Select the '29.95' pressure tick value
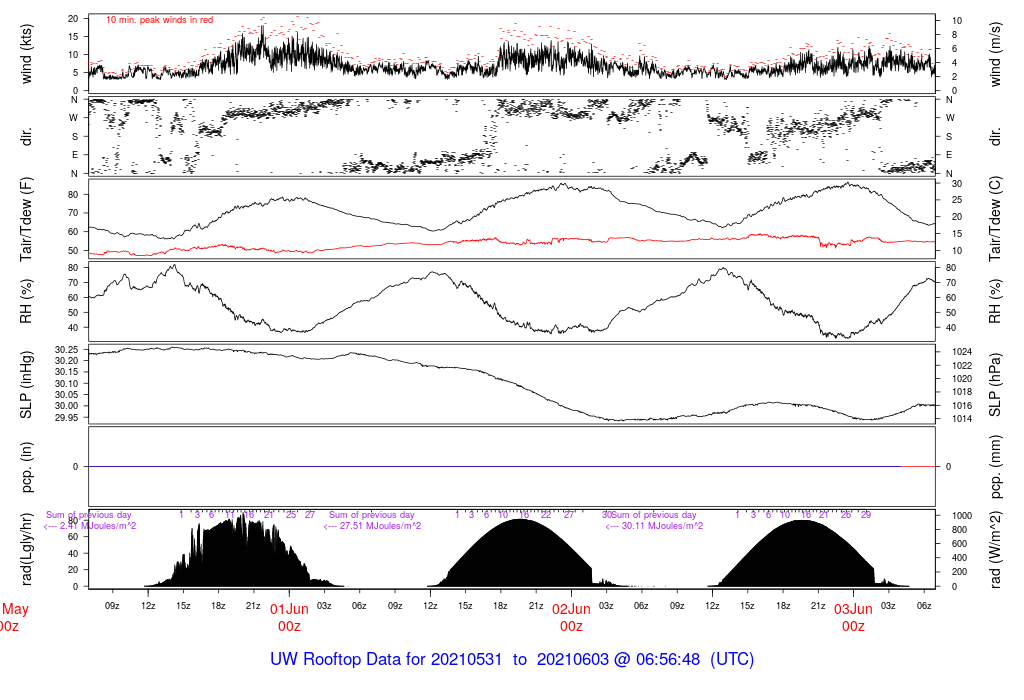The height and width of the screenshot is (700, 1024). [66, 417]
